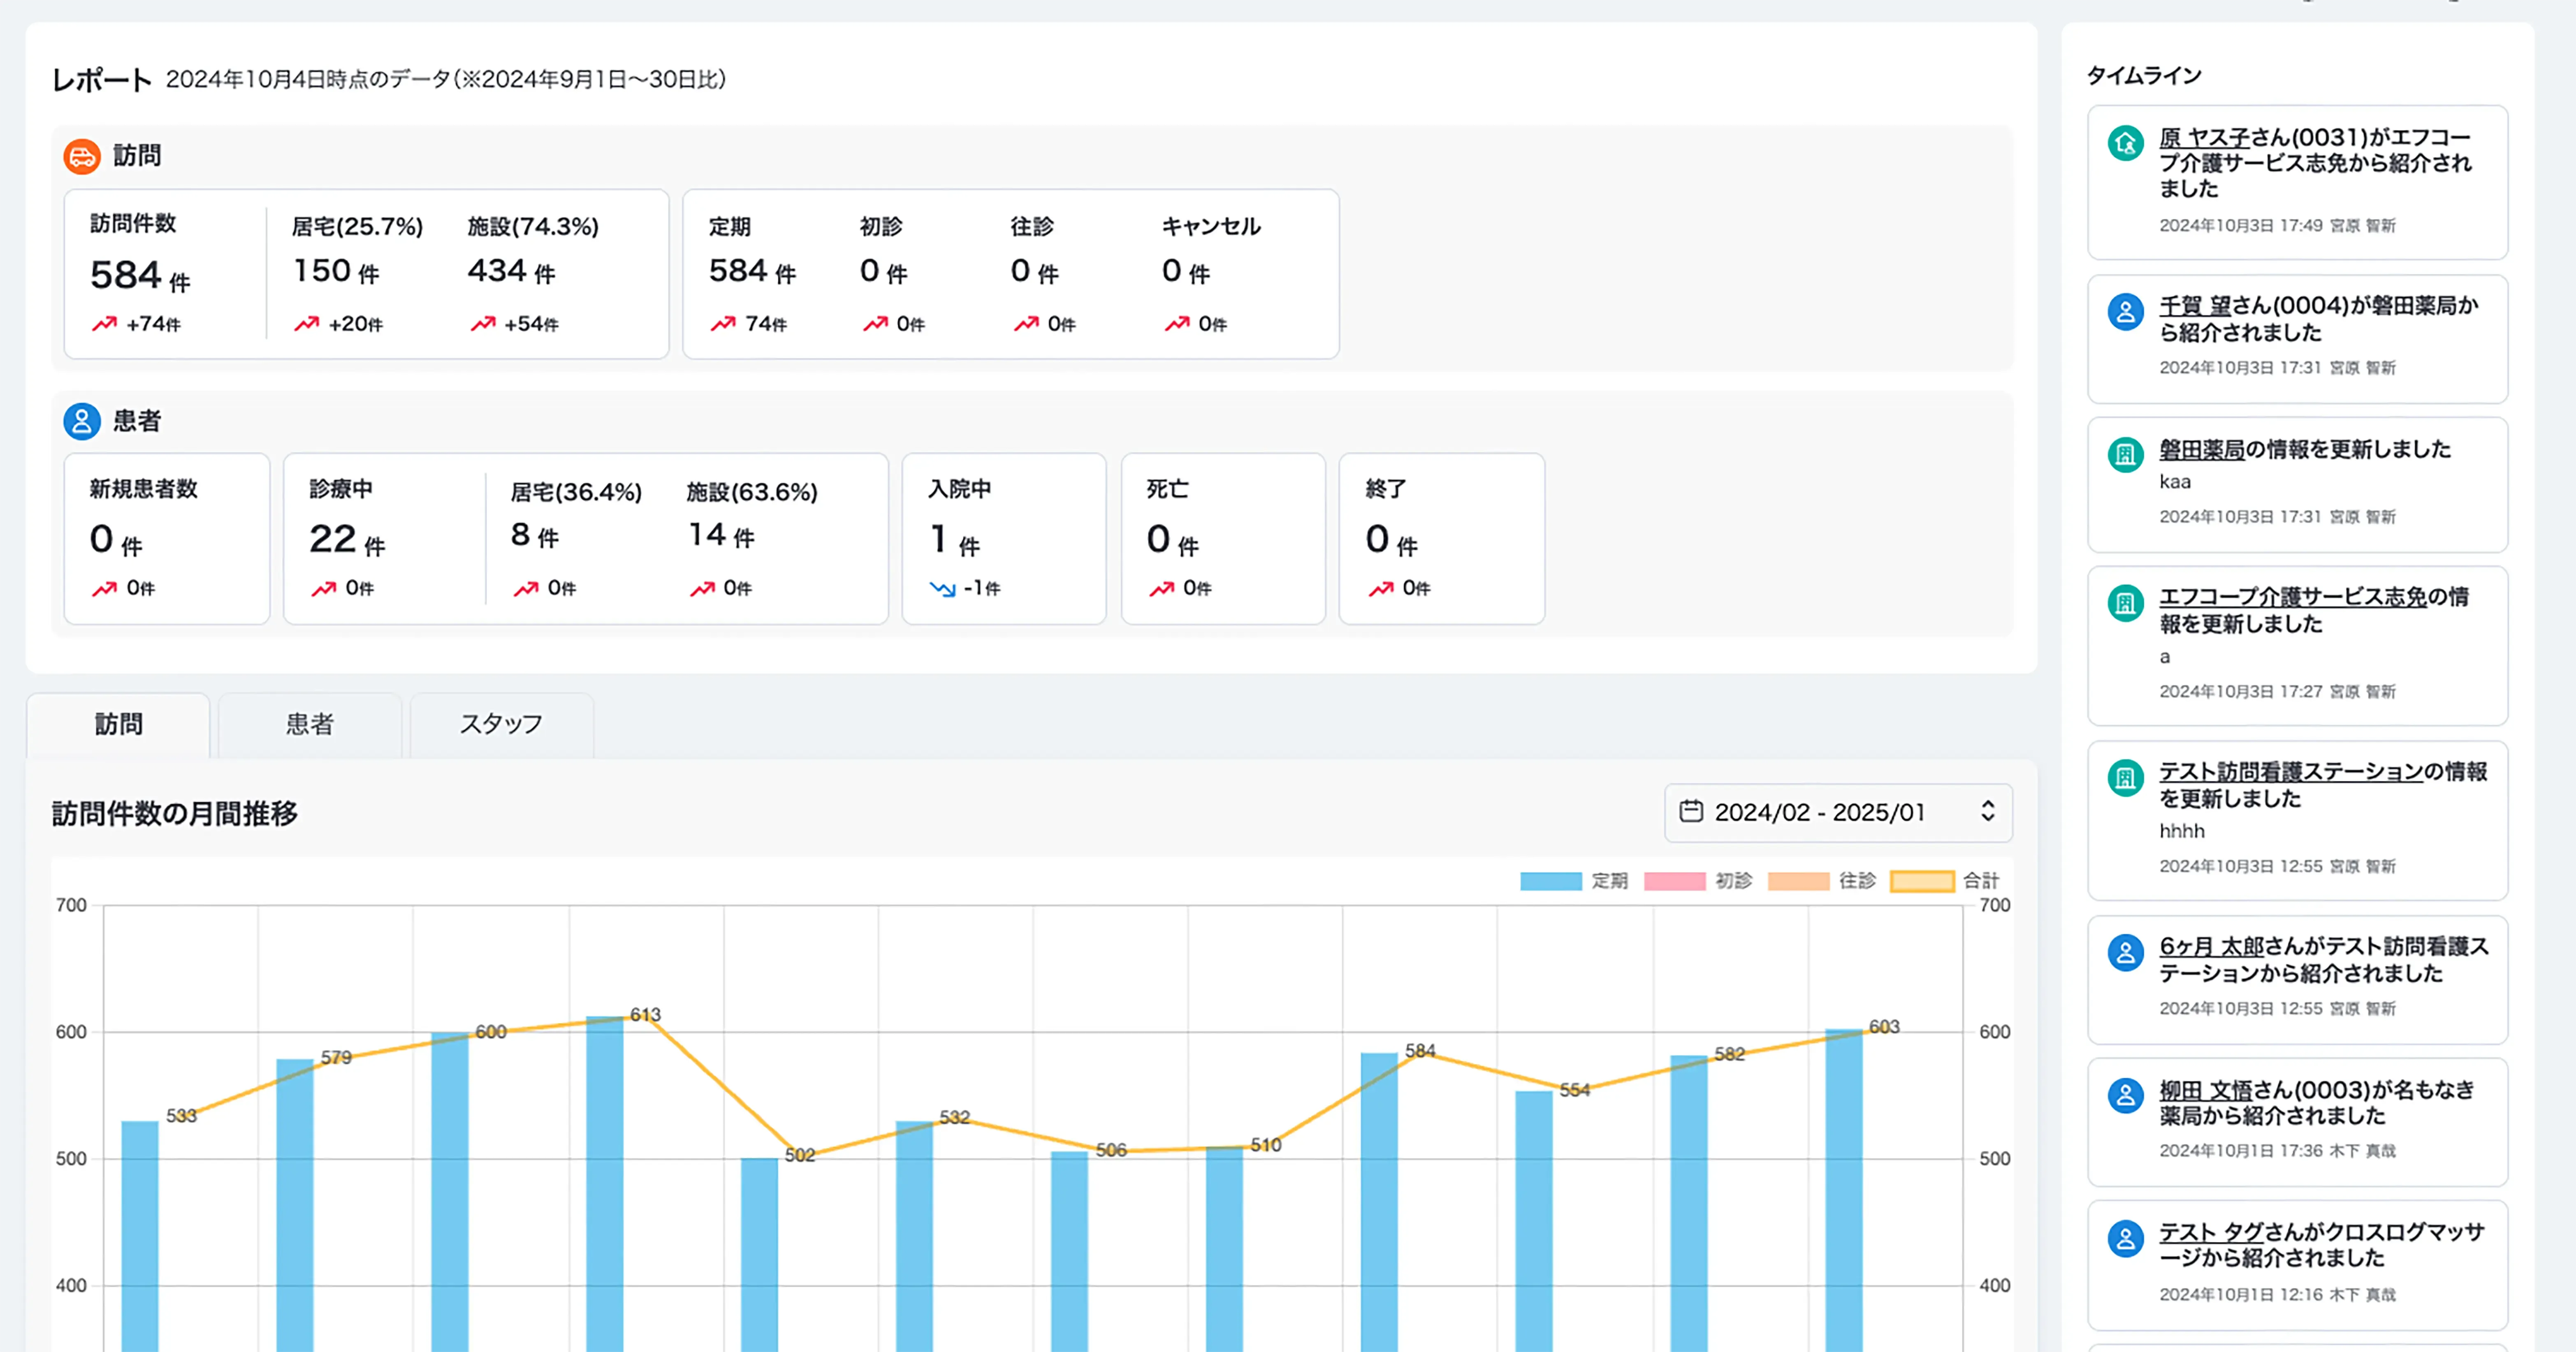This screenshot has height=1352, width=2576.
Task: Click the person icon for テスト タグ entry
Action: pyautogui.click(x=2125, y=1238)
